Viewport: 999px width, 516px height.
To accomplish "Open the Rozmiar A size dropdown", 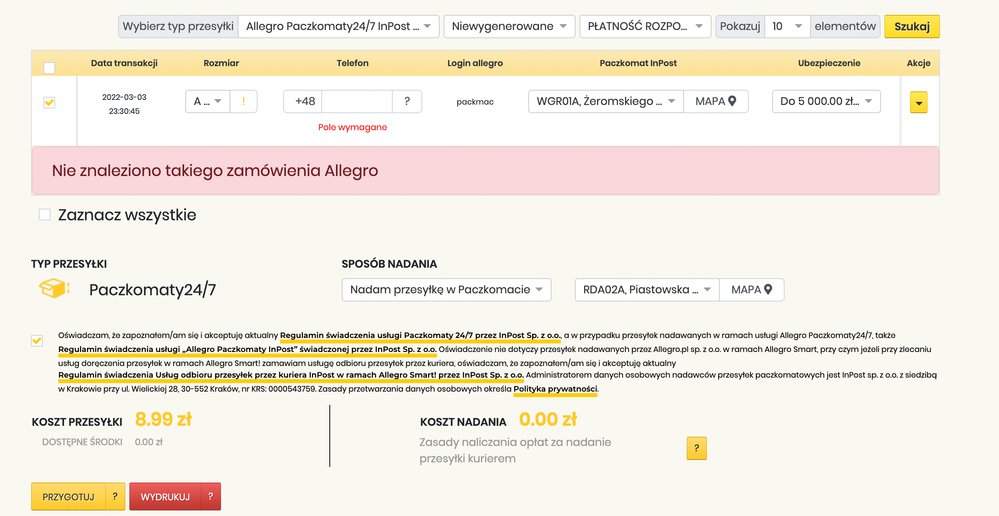I will (208, 102).
